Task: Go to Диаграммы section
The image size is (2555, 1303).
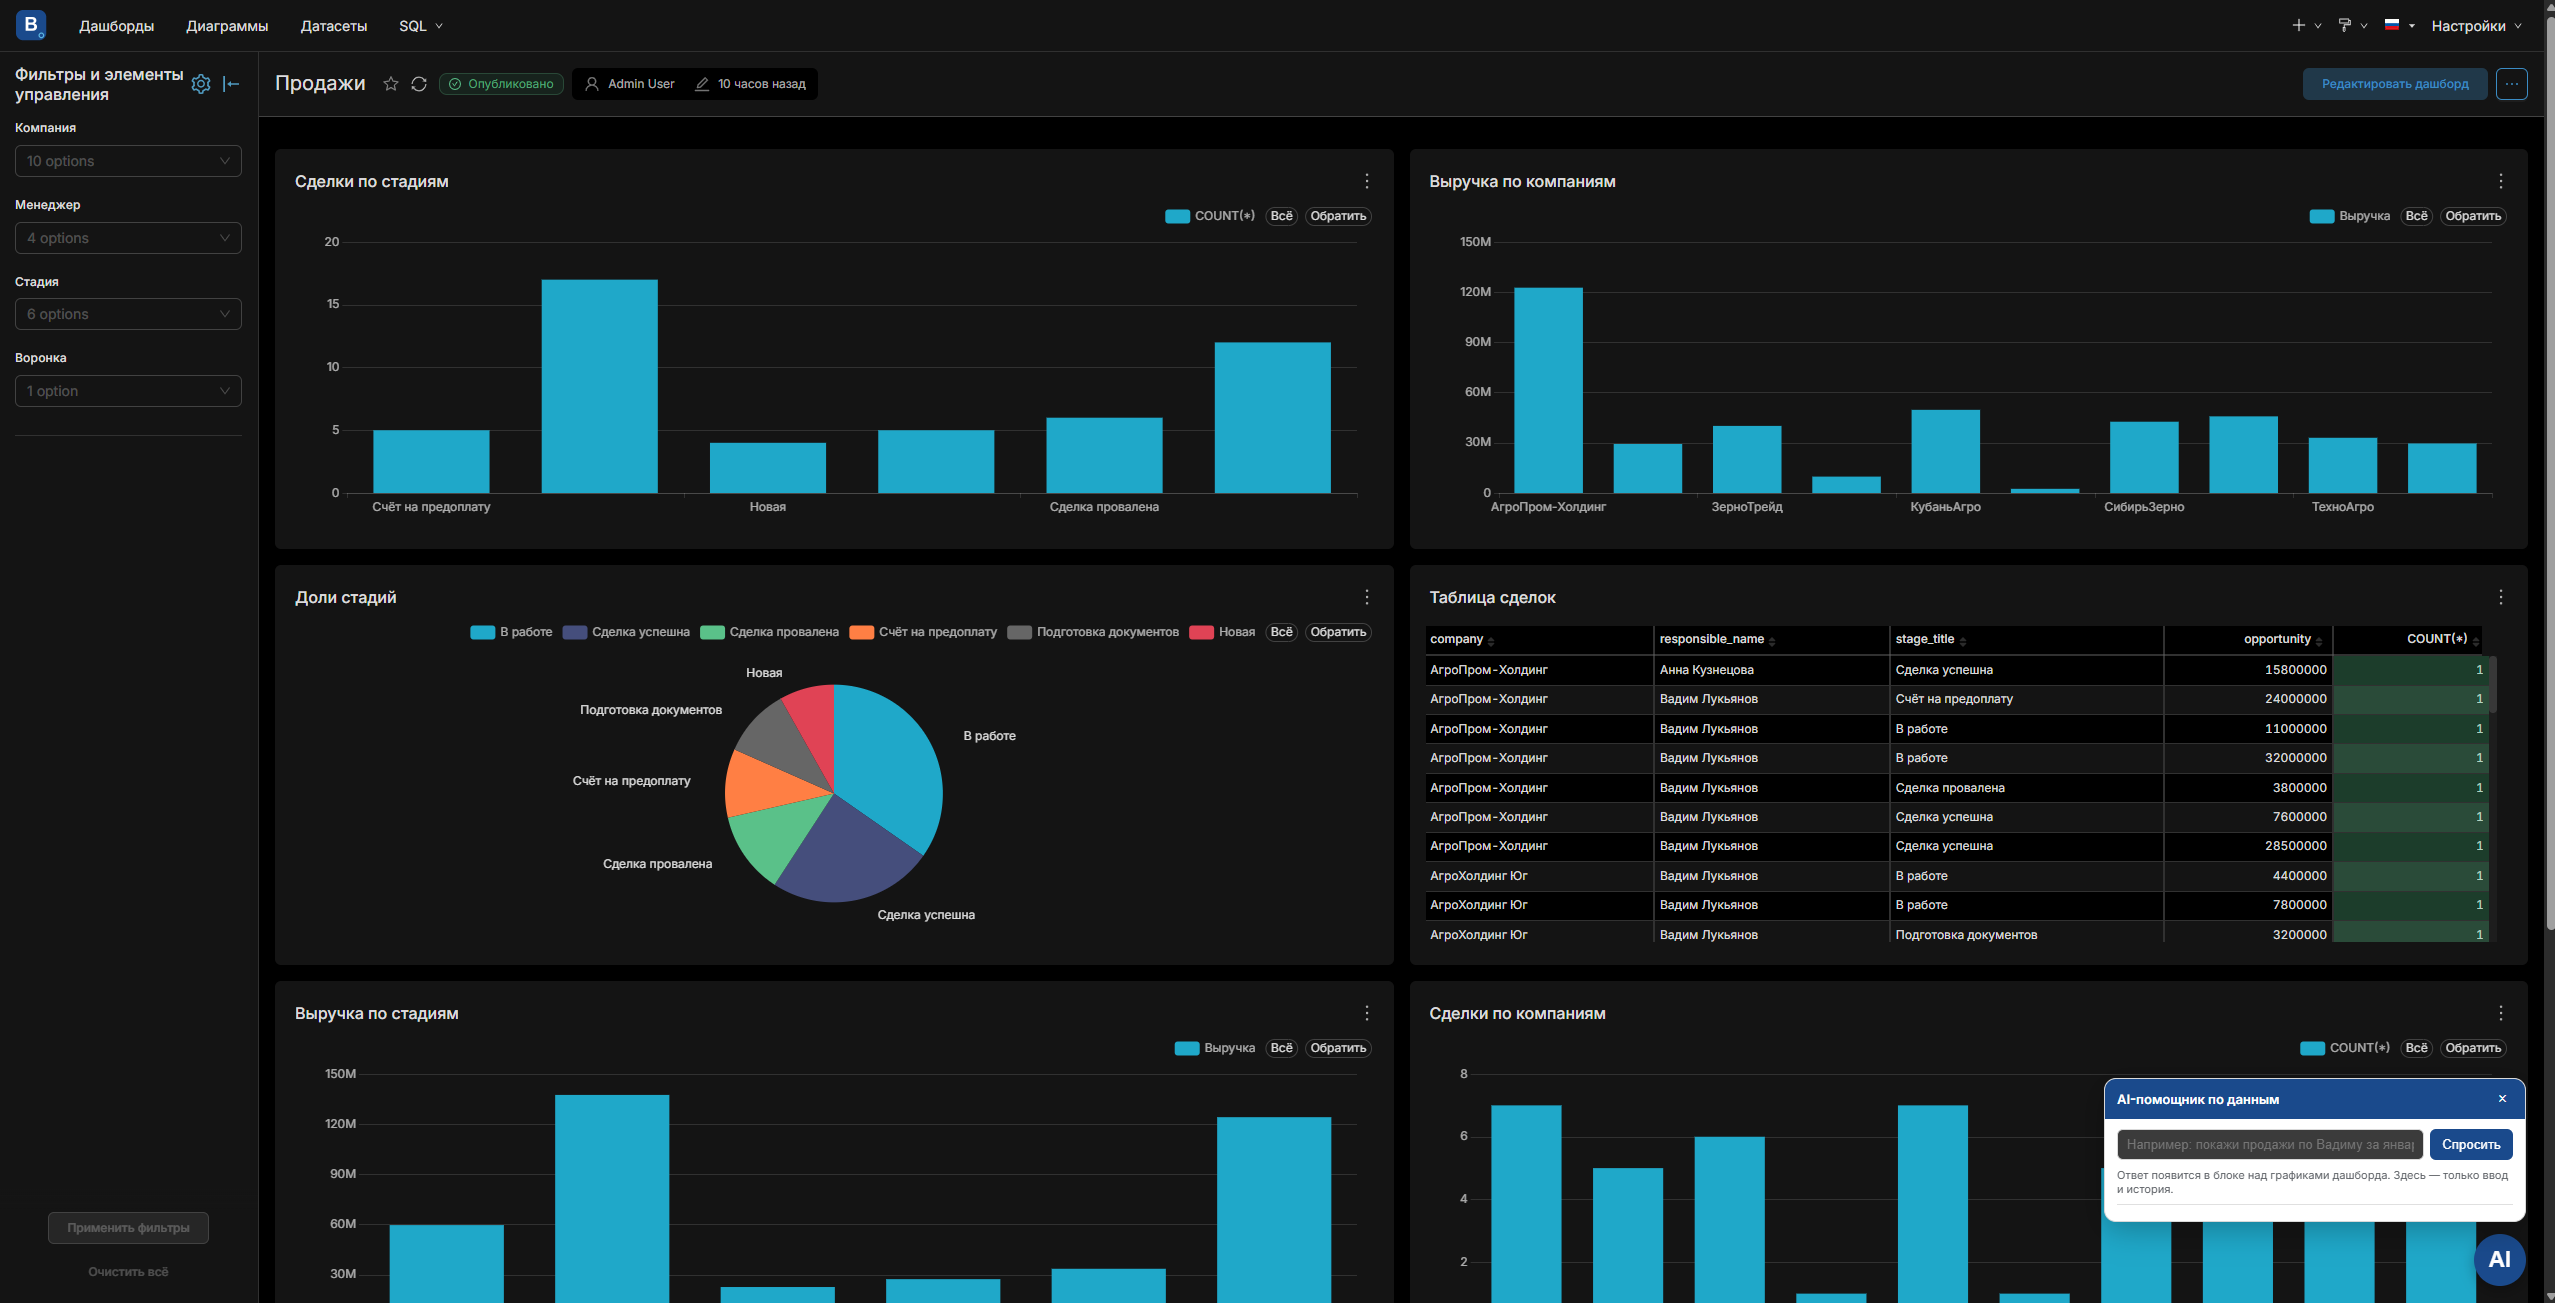Action: [227, 26]
